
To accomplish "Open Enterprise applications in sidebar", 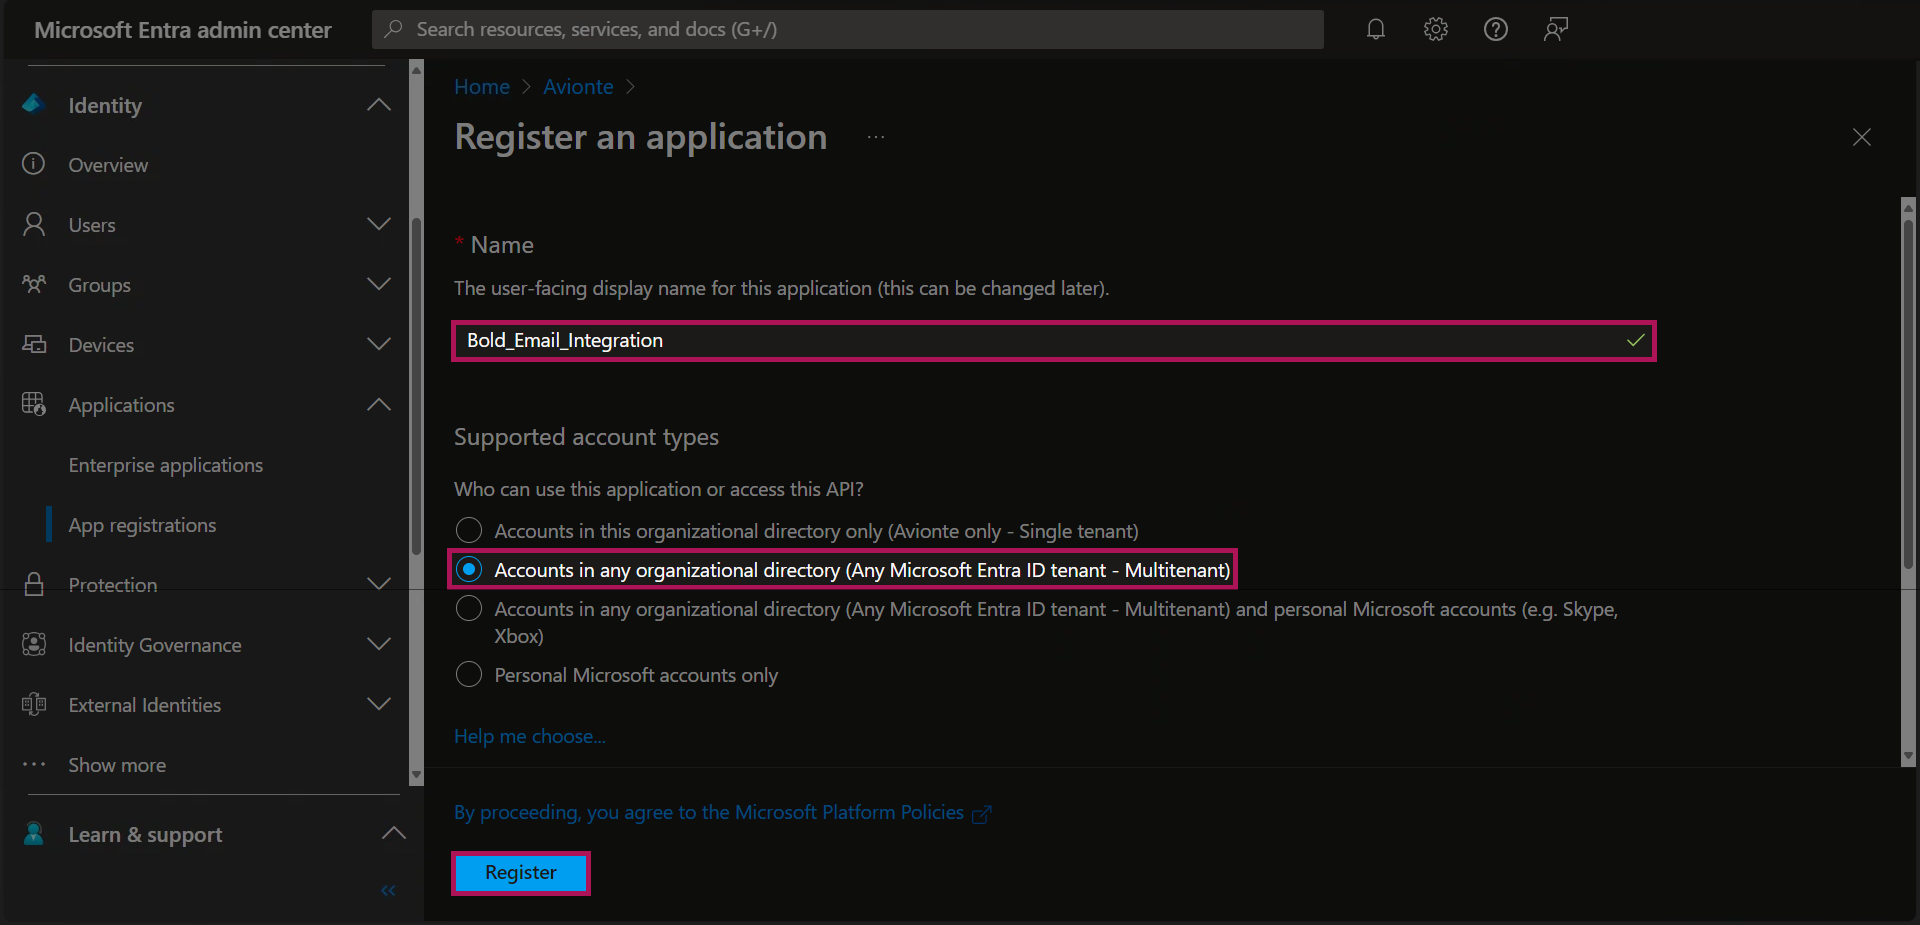I will pyautogui.click(x=166, y=465).
